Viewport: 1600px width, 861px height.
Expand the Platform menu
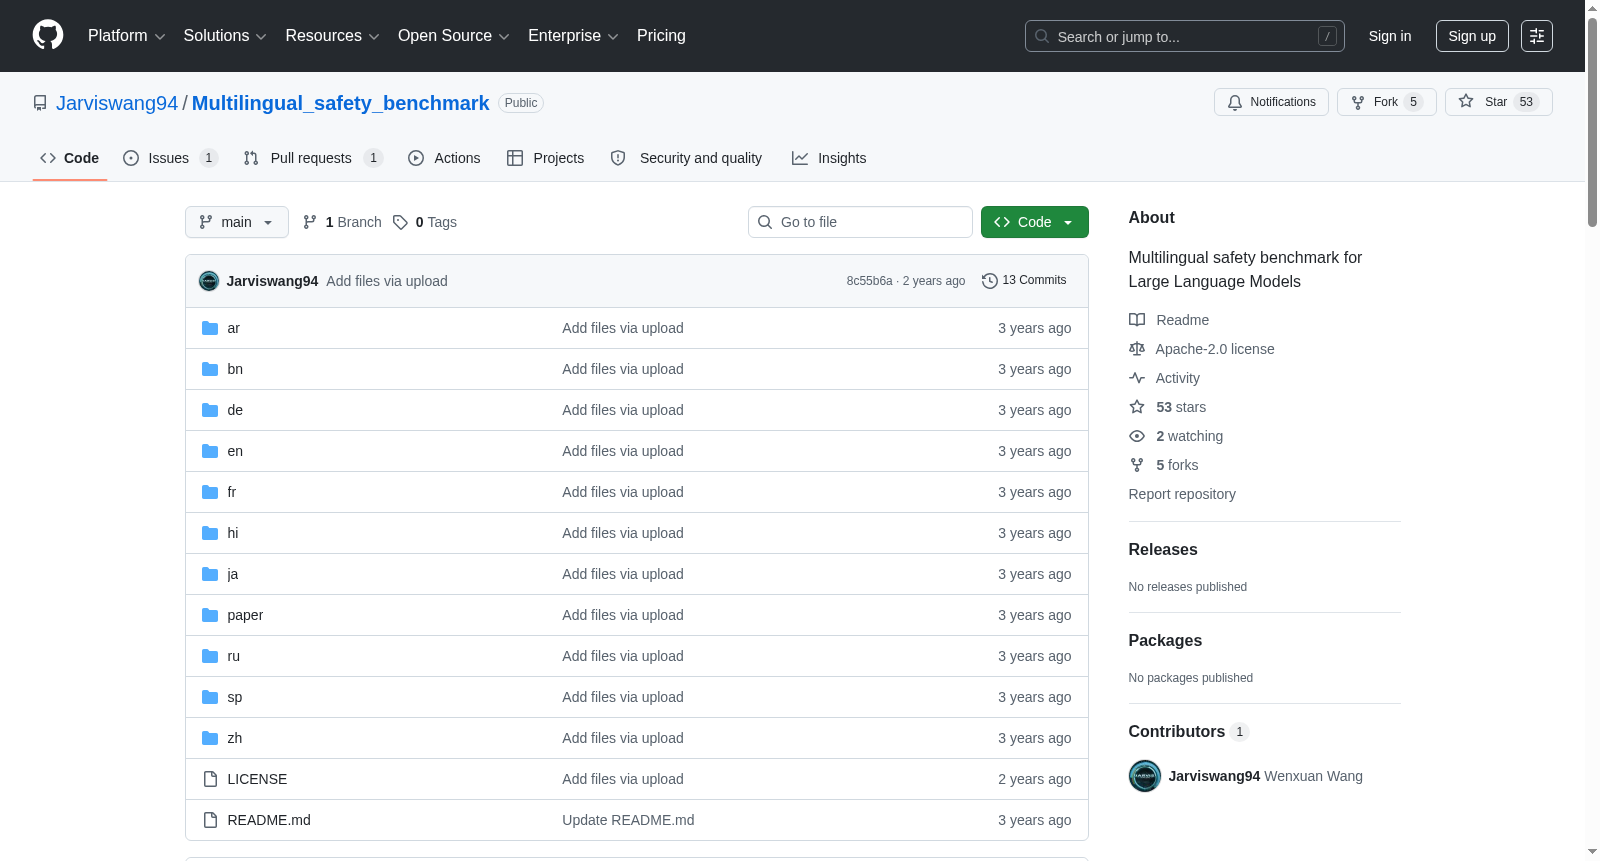[x=126, y=36]
